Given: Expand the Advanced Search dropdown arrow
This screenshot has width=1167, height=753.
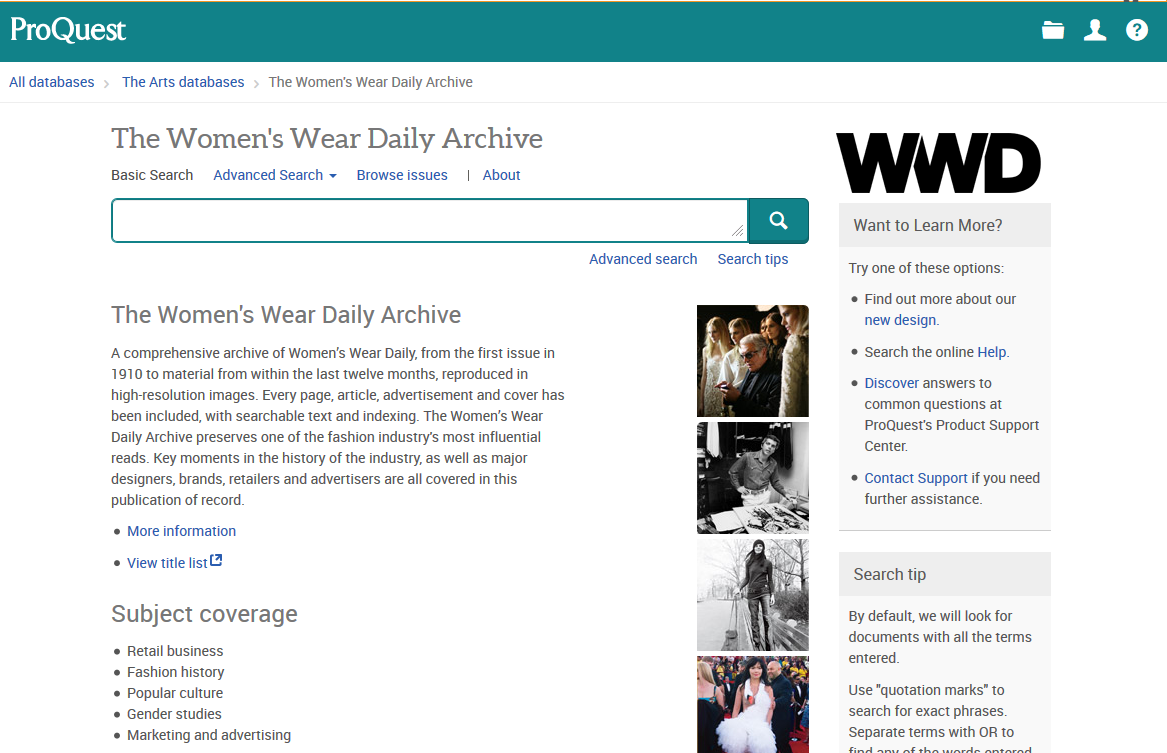Looking at the screenshot, I should pos(333,176).
